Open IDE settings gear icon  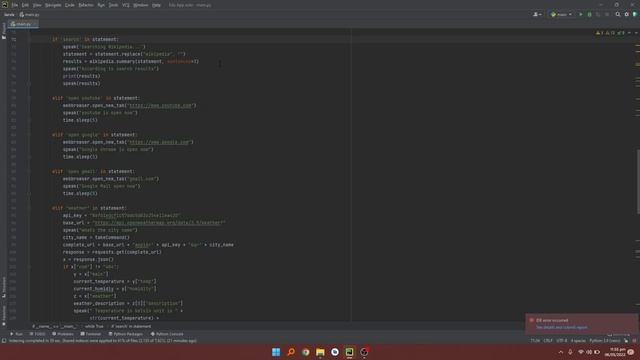pyautogui.click(x=627, y=14)
